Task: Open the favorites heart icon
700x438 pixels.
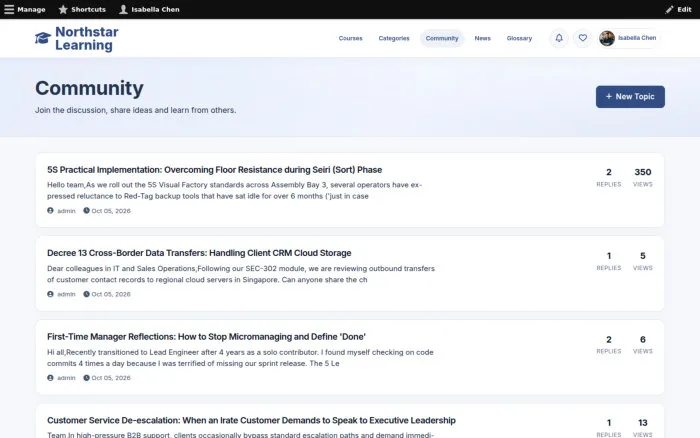Action: (x=583, y=38)
